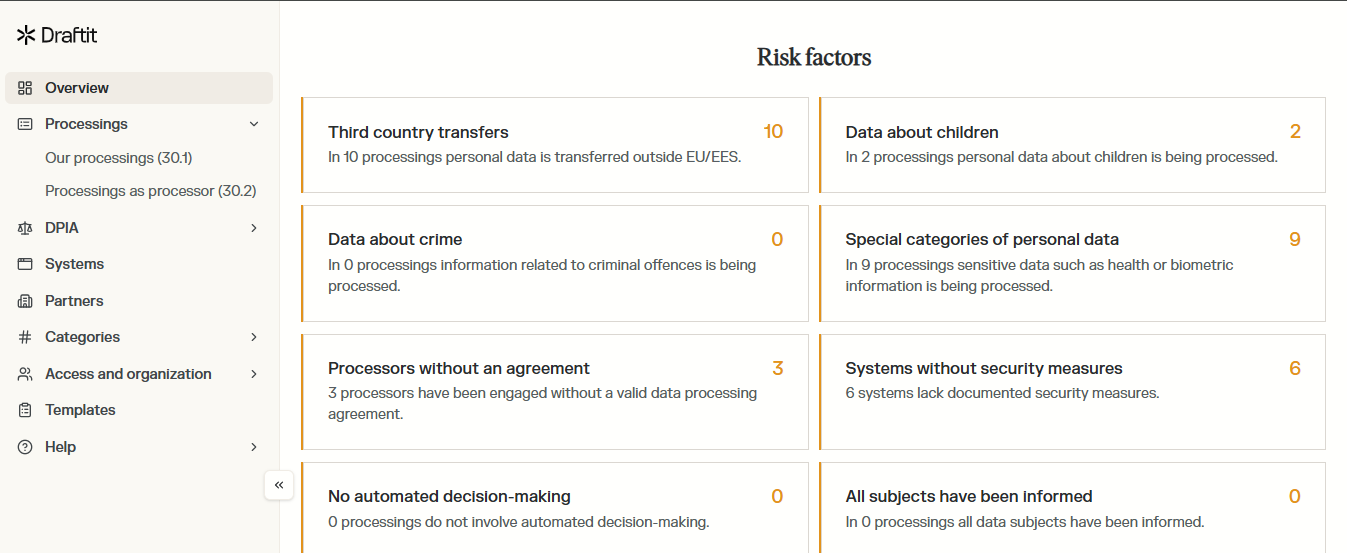Click the Help question mark icon
The image size is (1347, 553).
tap(25, 447)
